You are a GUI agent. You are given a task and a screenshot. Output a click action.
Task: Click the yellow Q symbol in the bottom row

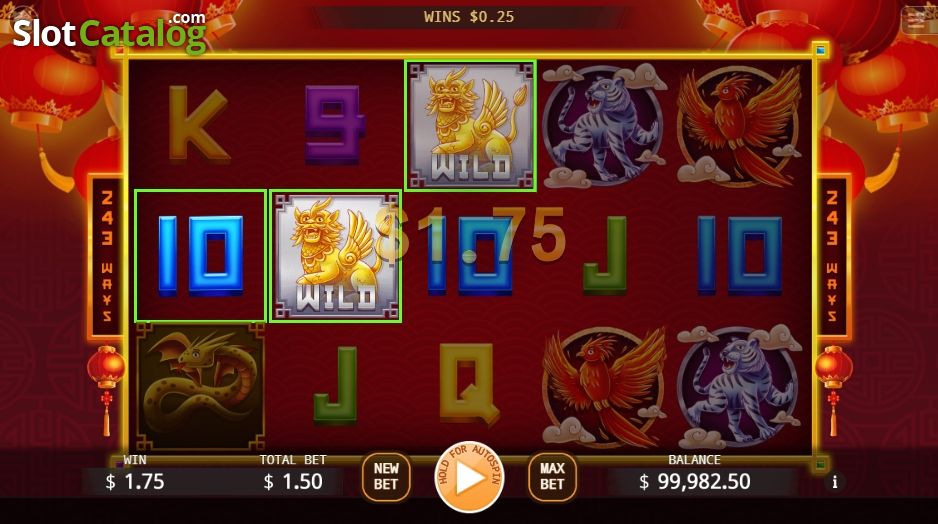point(470,383)
